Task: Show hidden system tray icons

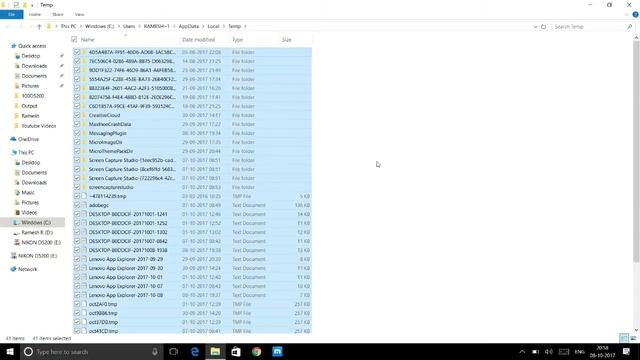Action: (x=522, y=352)
